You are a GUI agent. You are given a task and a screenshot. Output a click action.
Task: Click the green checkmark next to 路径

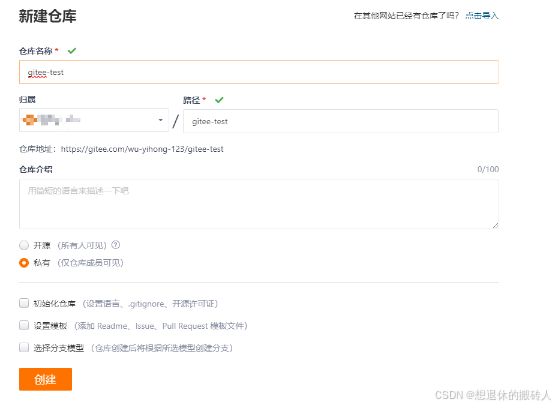point(219,100)
